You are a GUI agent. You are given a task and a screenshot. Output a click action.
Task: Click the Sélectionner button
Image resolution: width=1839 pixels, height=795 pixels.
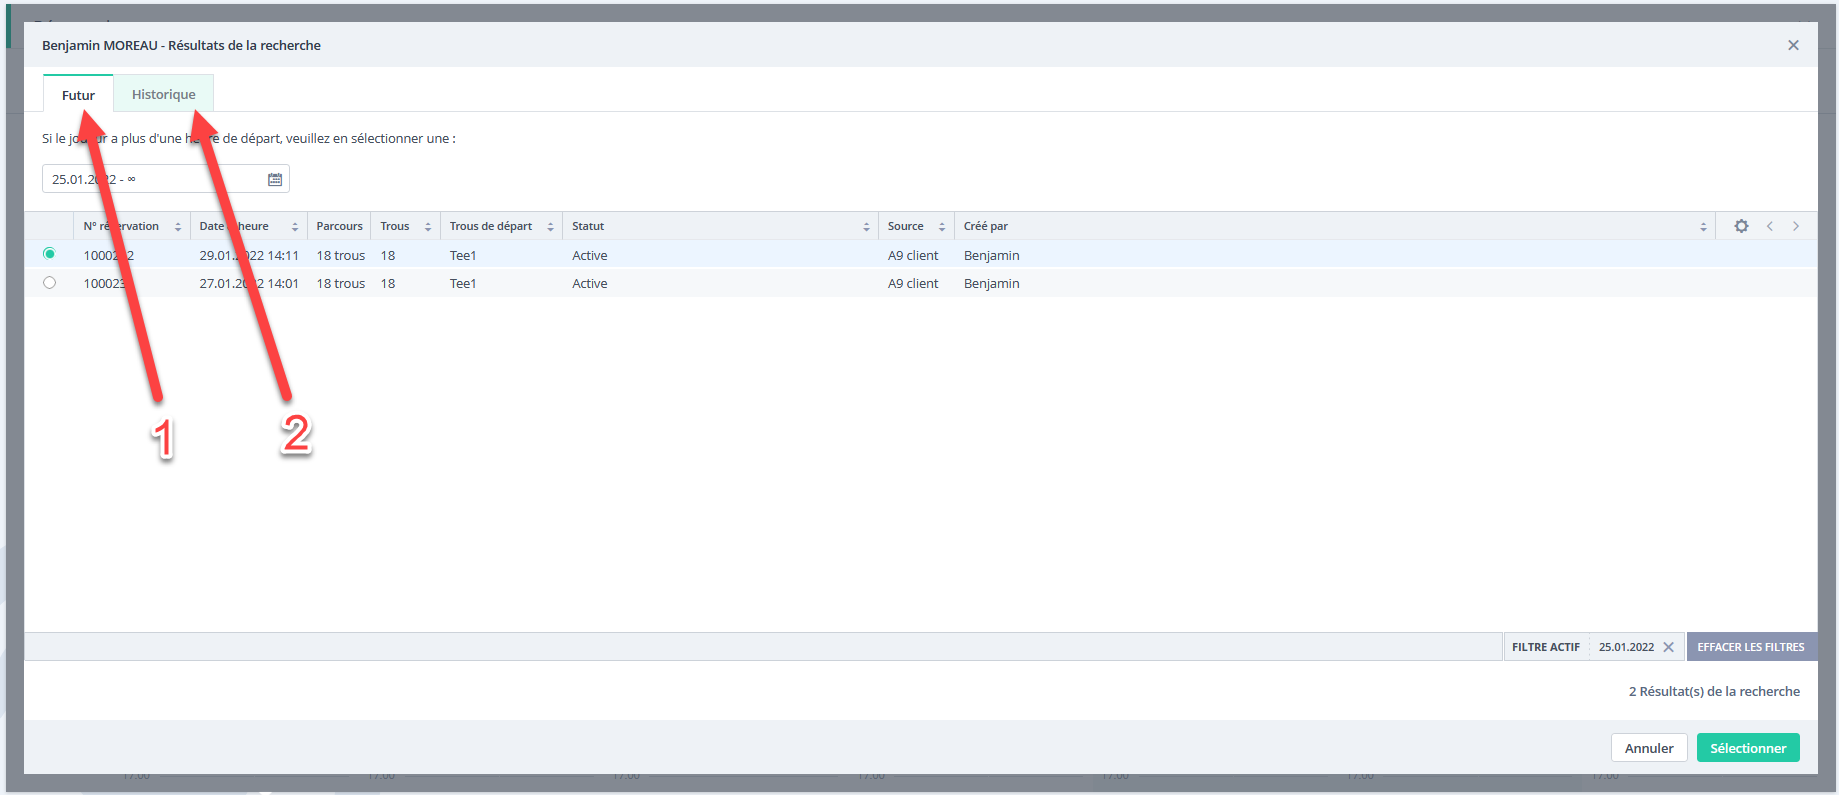click(1748, 748)
